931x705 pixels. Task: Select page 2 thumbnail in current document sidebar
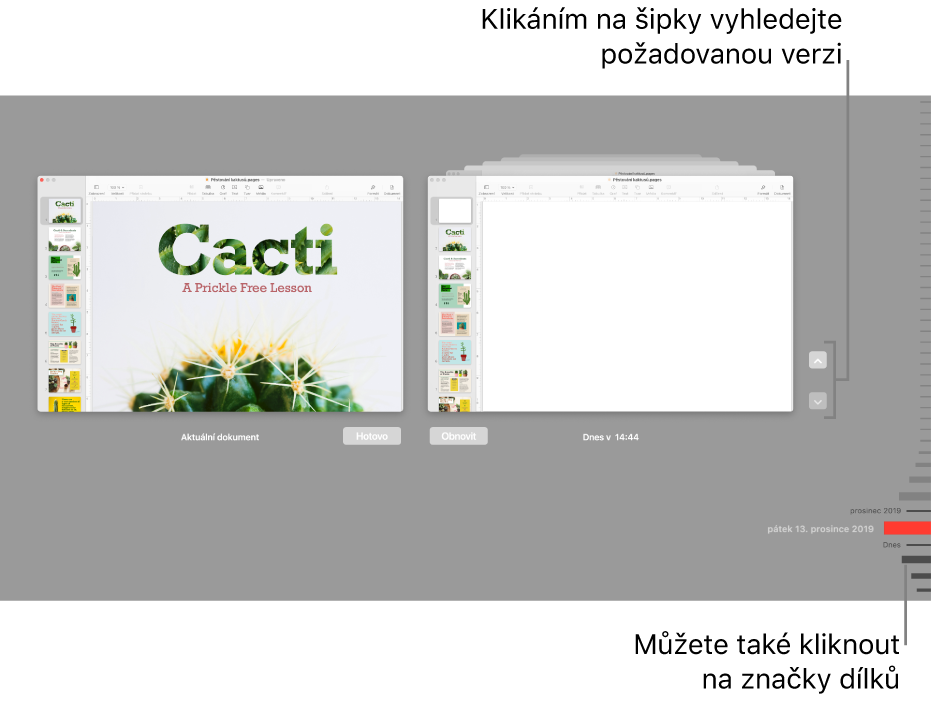(x=64, y=239)
